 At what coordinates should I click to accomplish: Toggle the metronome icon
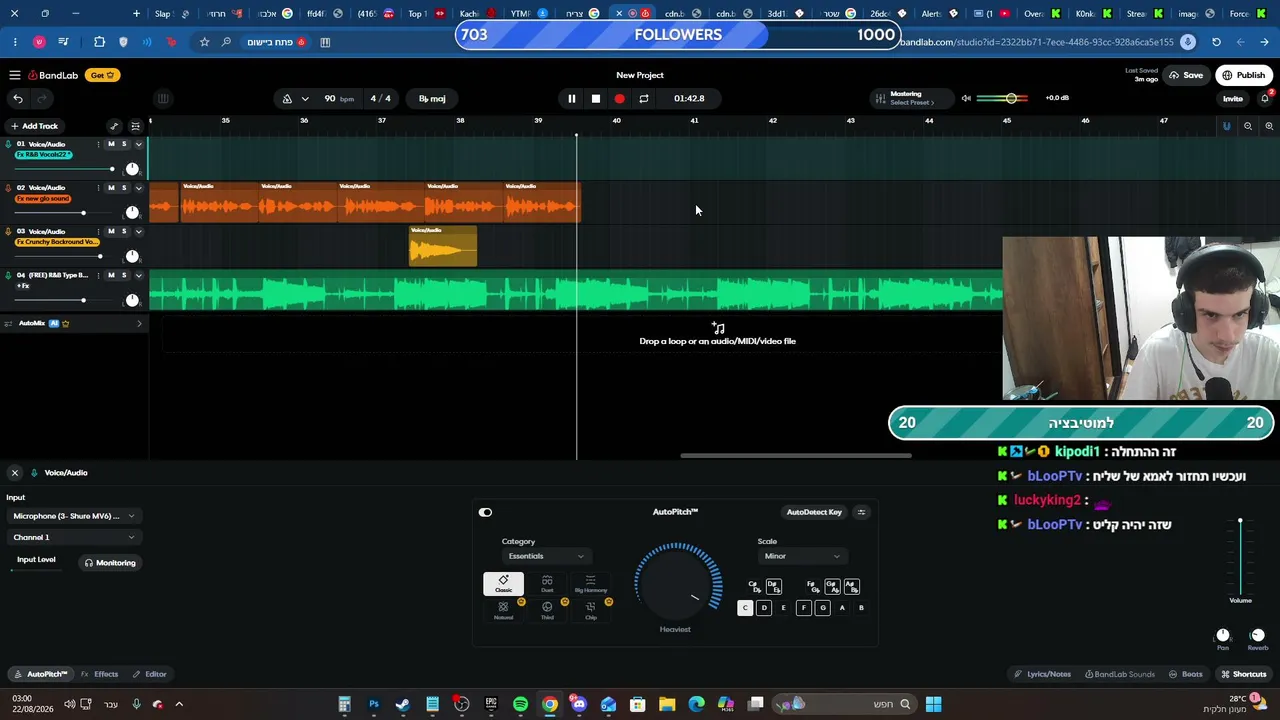coord(287,98)
